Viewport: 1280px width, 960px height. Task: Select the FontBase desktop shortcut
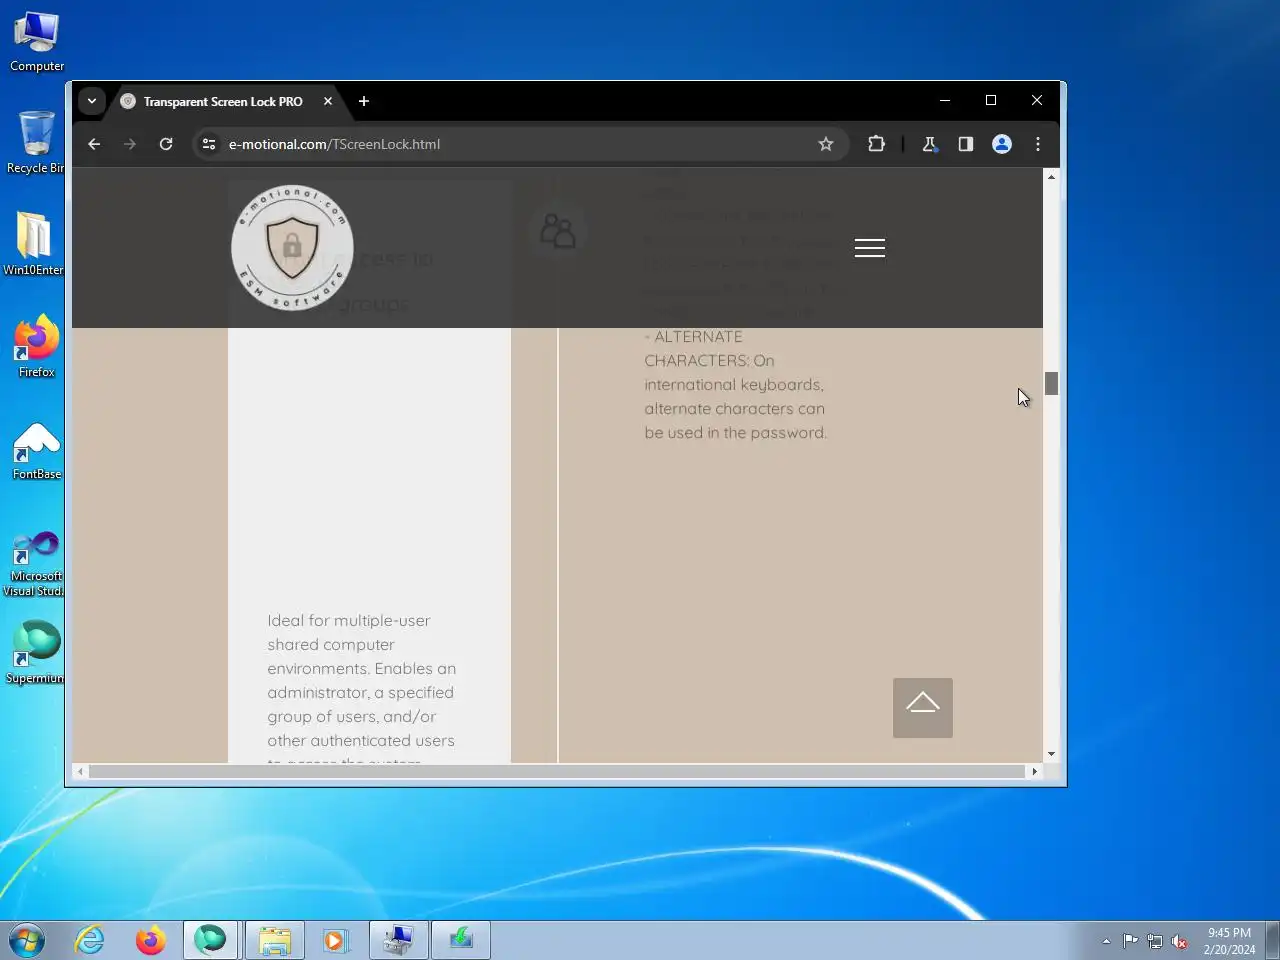tap(36, 450)
